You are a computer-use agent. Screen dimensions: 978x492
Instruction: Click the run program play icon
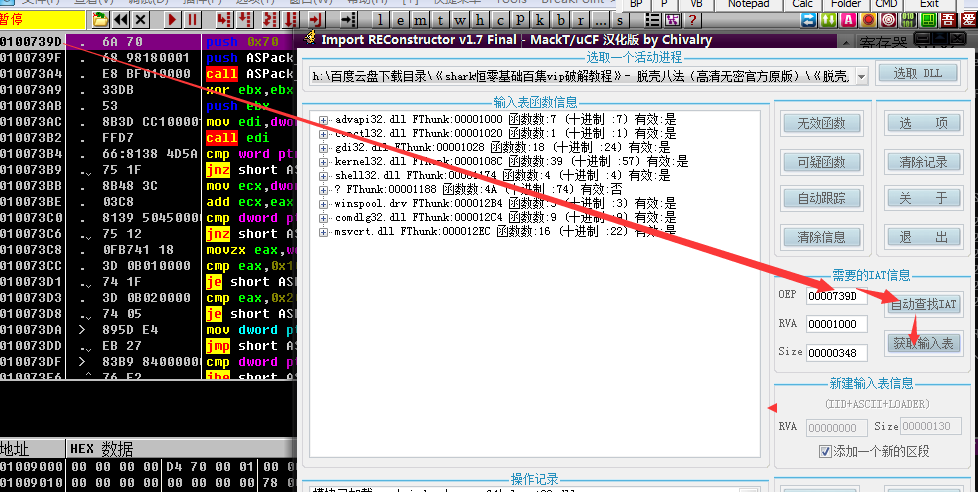(172, 19)
